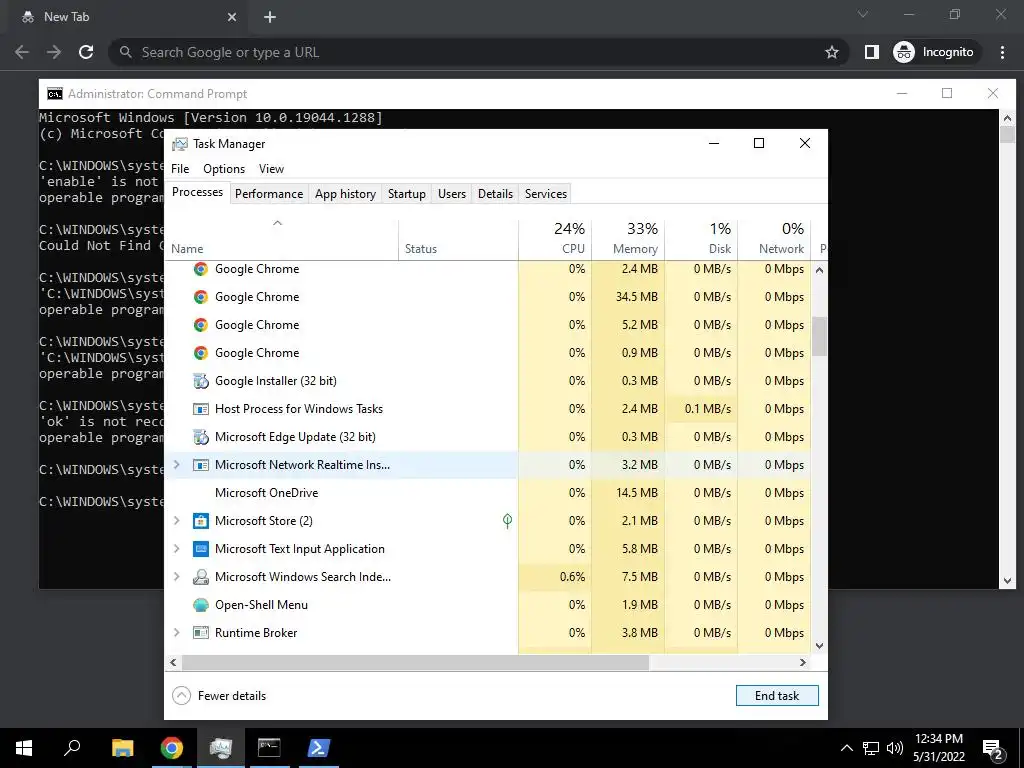Click the PowerShell taskbar icon
This screenshot has height=768, width=1024.
point(318,748)
